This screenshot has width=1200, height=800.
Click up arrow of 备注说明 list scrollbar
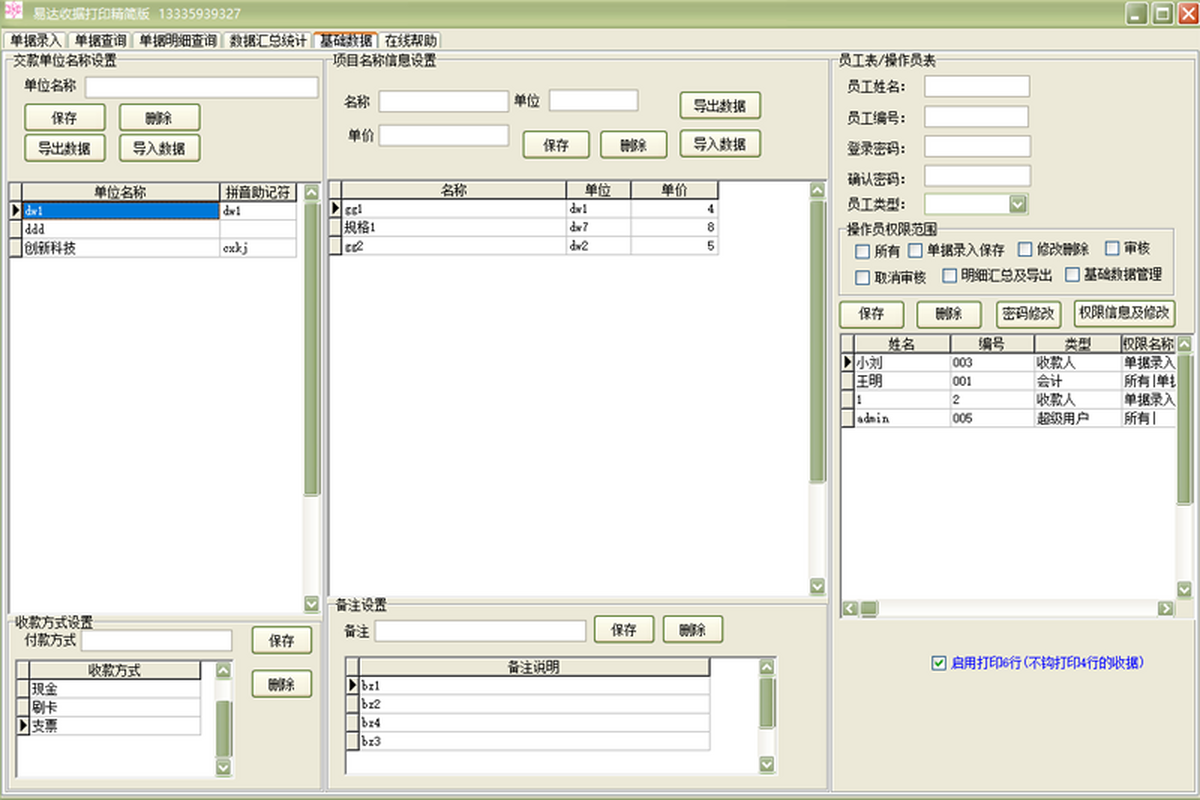[x=767, y=666]
